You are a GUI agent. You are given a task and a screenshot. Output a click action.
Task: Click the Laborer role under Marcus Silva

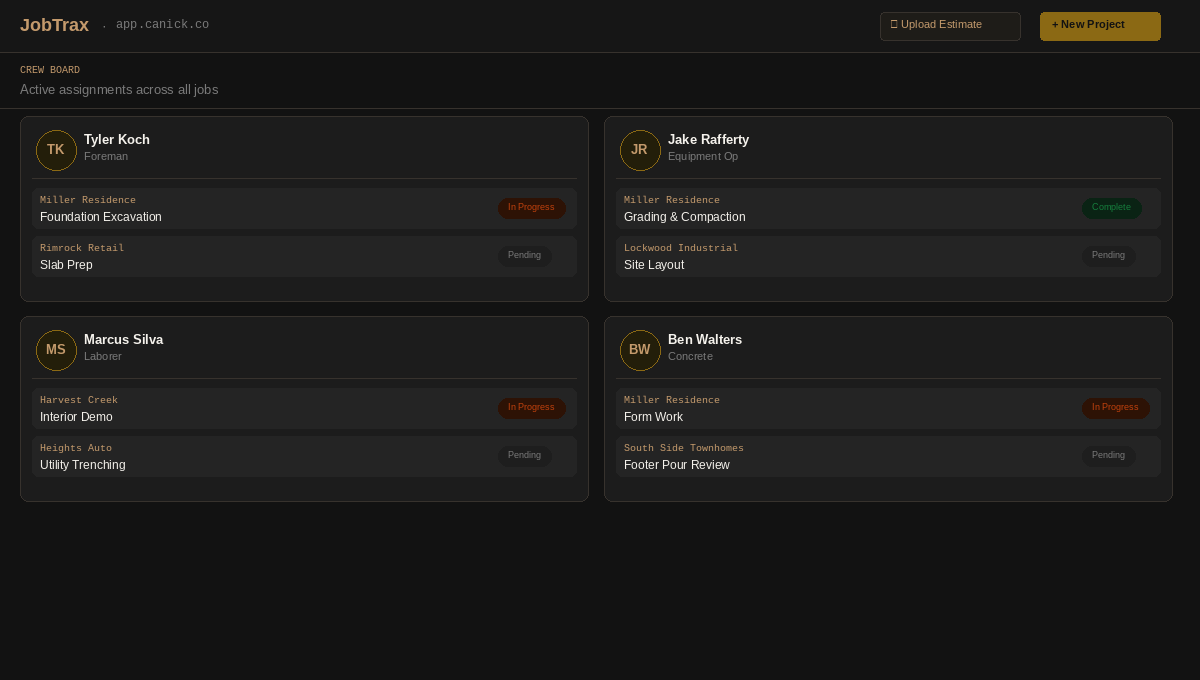pyautogui.click(x=103, y=357)
